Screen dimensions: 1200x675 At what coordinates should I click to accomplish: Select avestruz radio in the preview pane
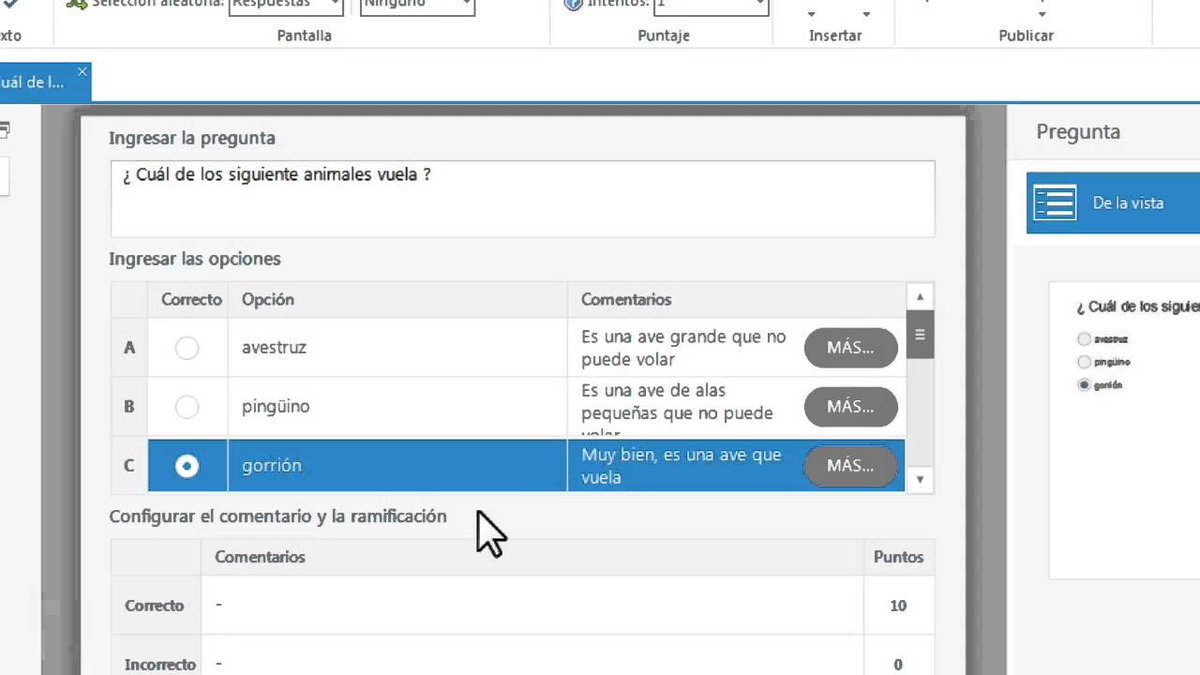[1083, 339]
